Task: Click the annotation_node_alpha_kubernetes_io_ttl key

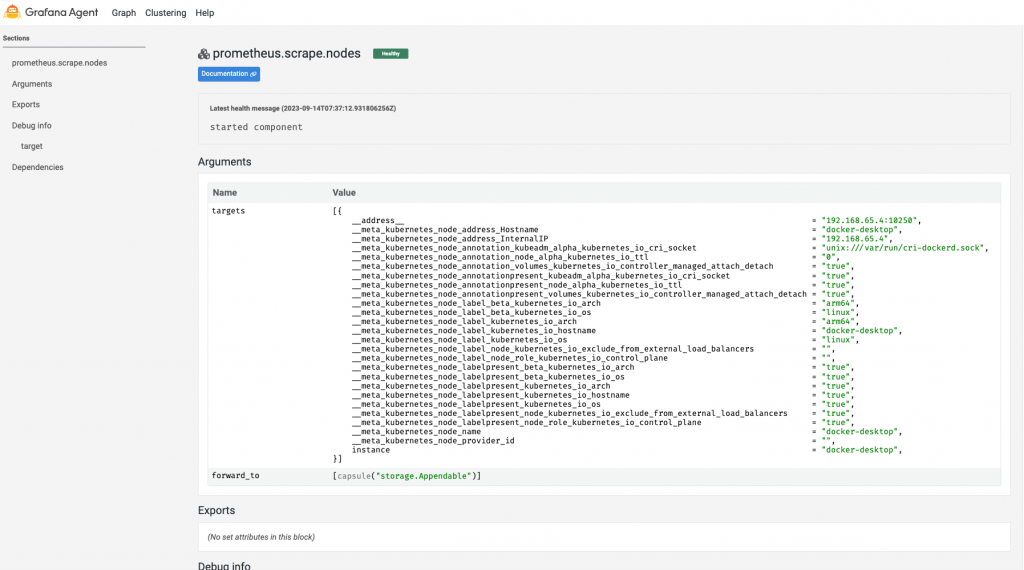Action: coord(500,257)
